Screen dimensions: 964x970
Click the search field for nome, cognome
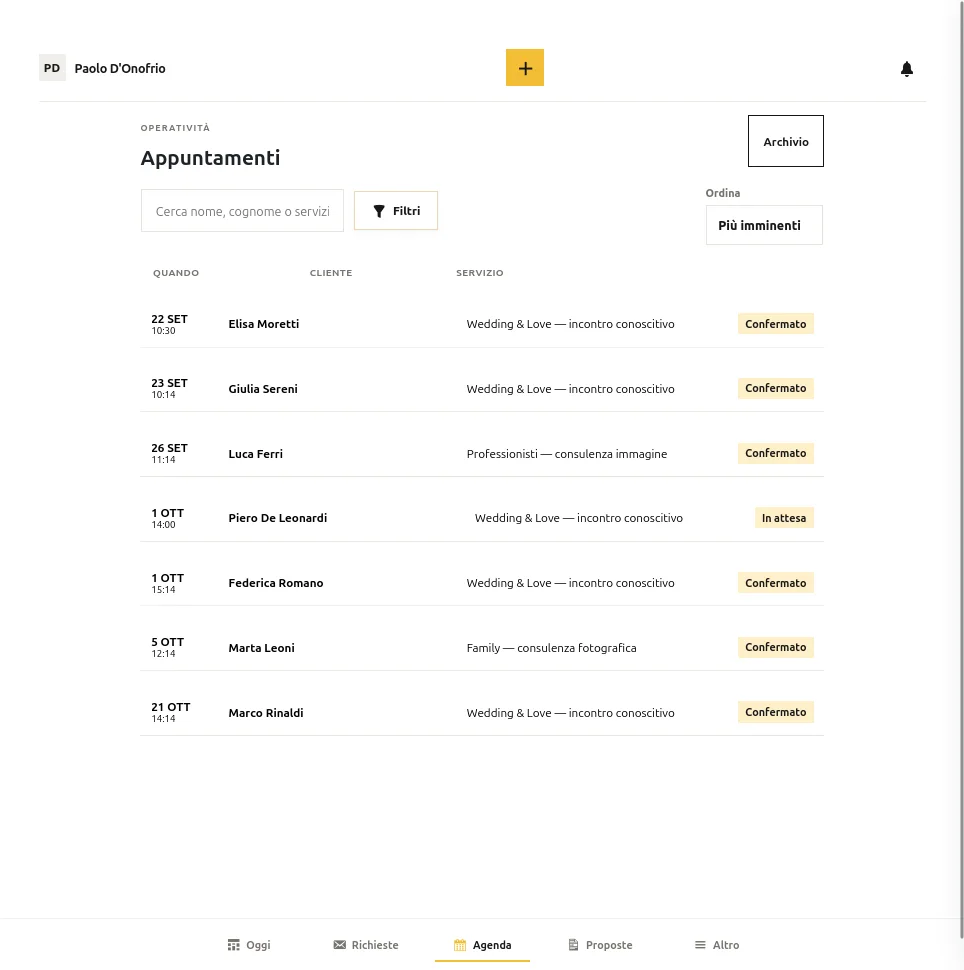click(x=243, y=211)
